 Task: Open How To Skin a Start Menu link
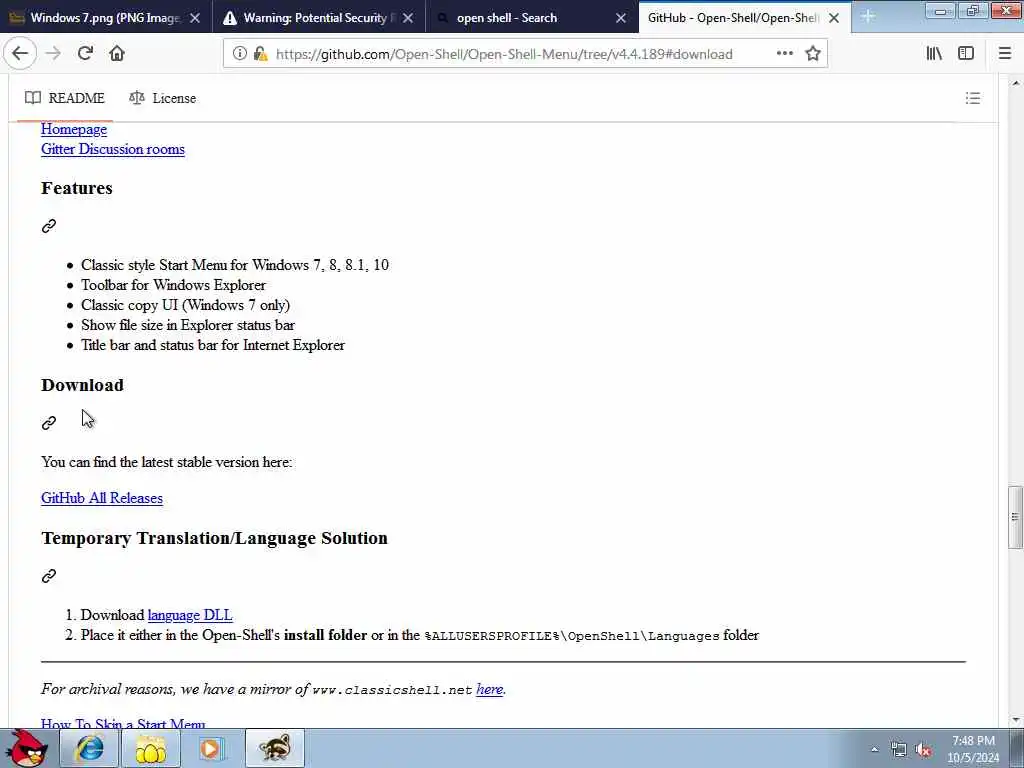(123, 724)
